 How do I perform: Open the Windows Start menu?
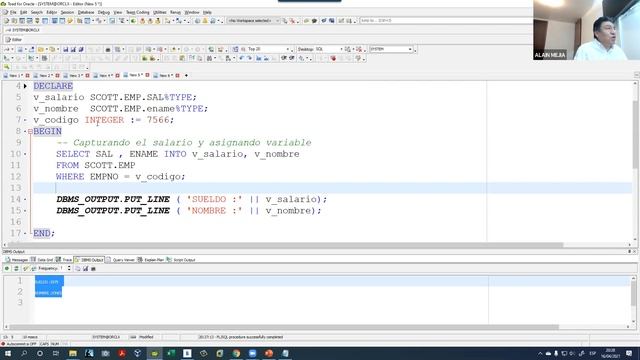coord(8,353)
